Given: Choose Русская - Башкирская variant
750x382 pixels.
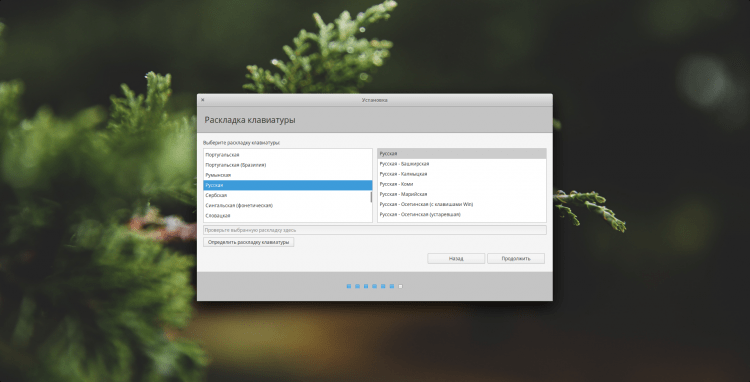Looking at the screenshot, I should pyautogui.click(x=462, y=164).
